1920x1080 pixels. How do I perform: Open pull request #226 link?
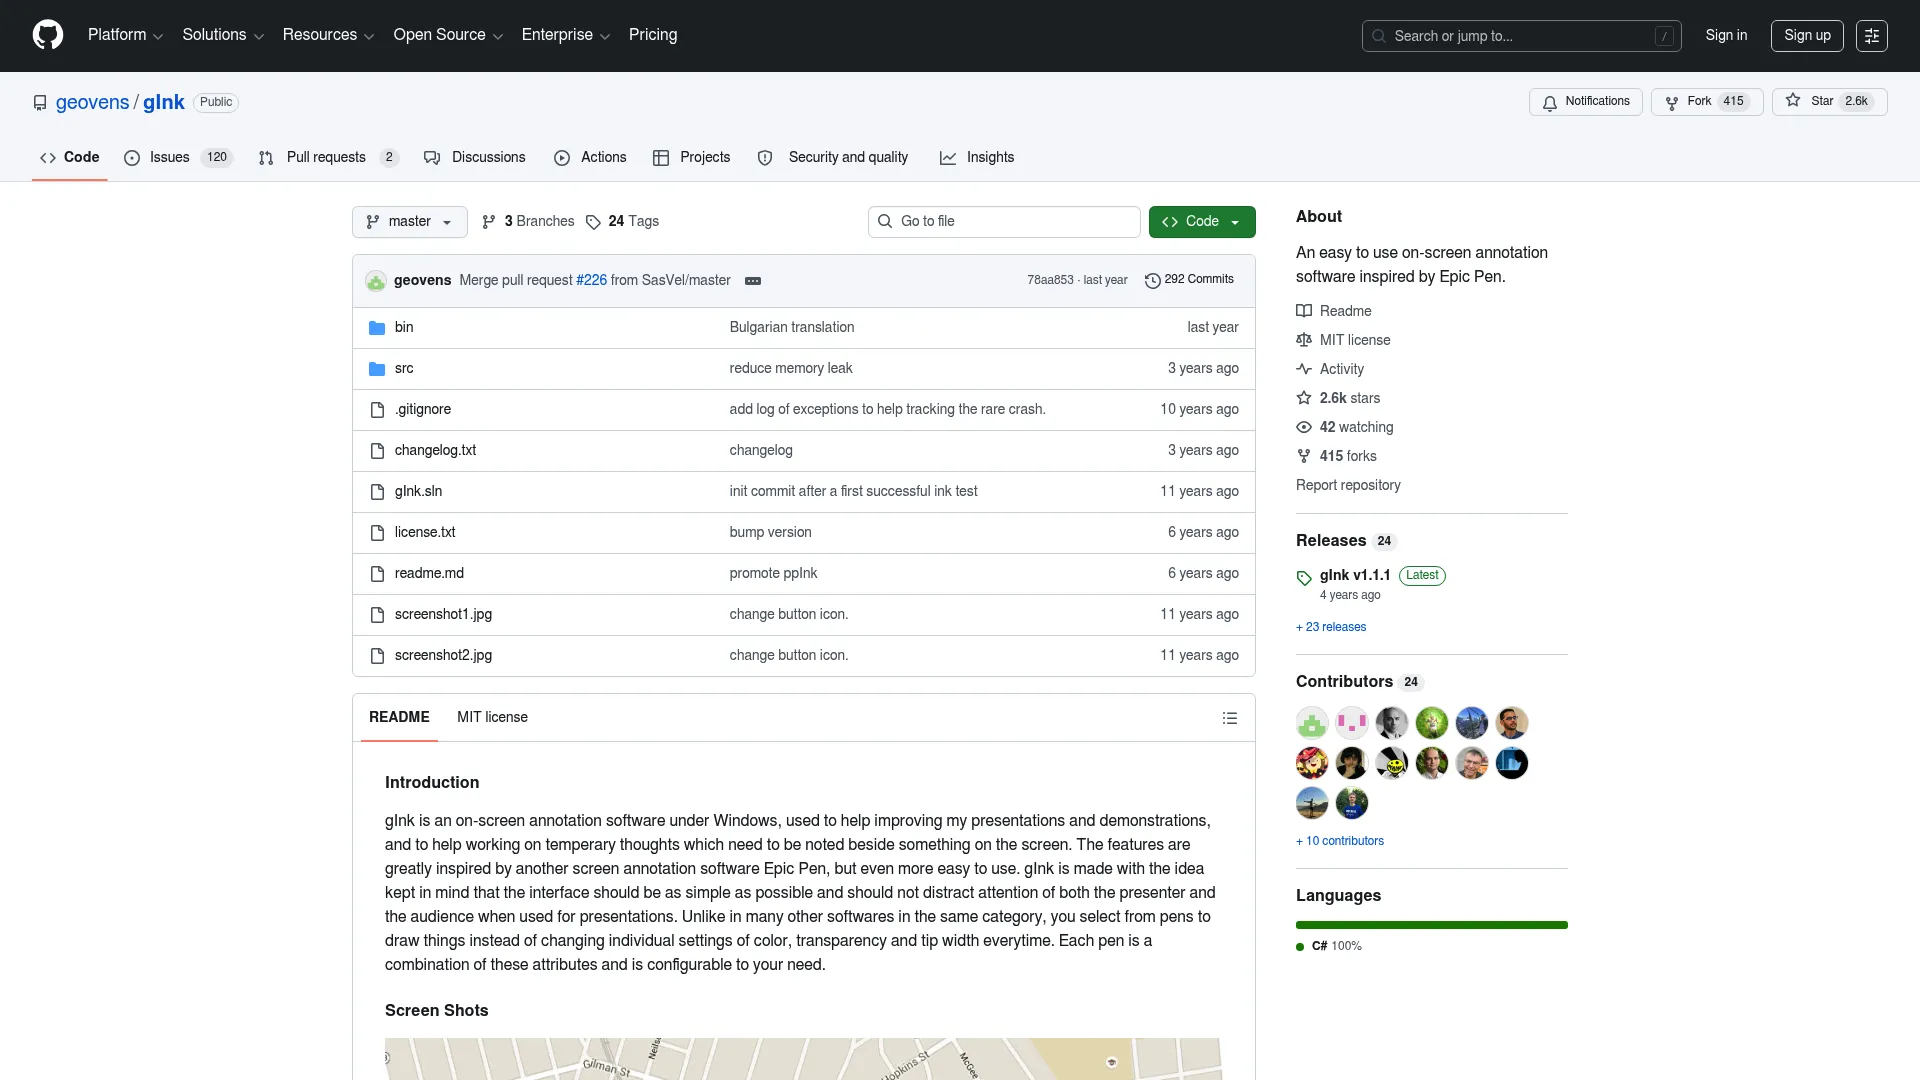point(591,281)
